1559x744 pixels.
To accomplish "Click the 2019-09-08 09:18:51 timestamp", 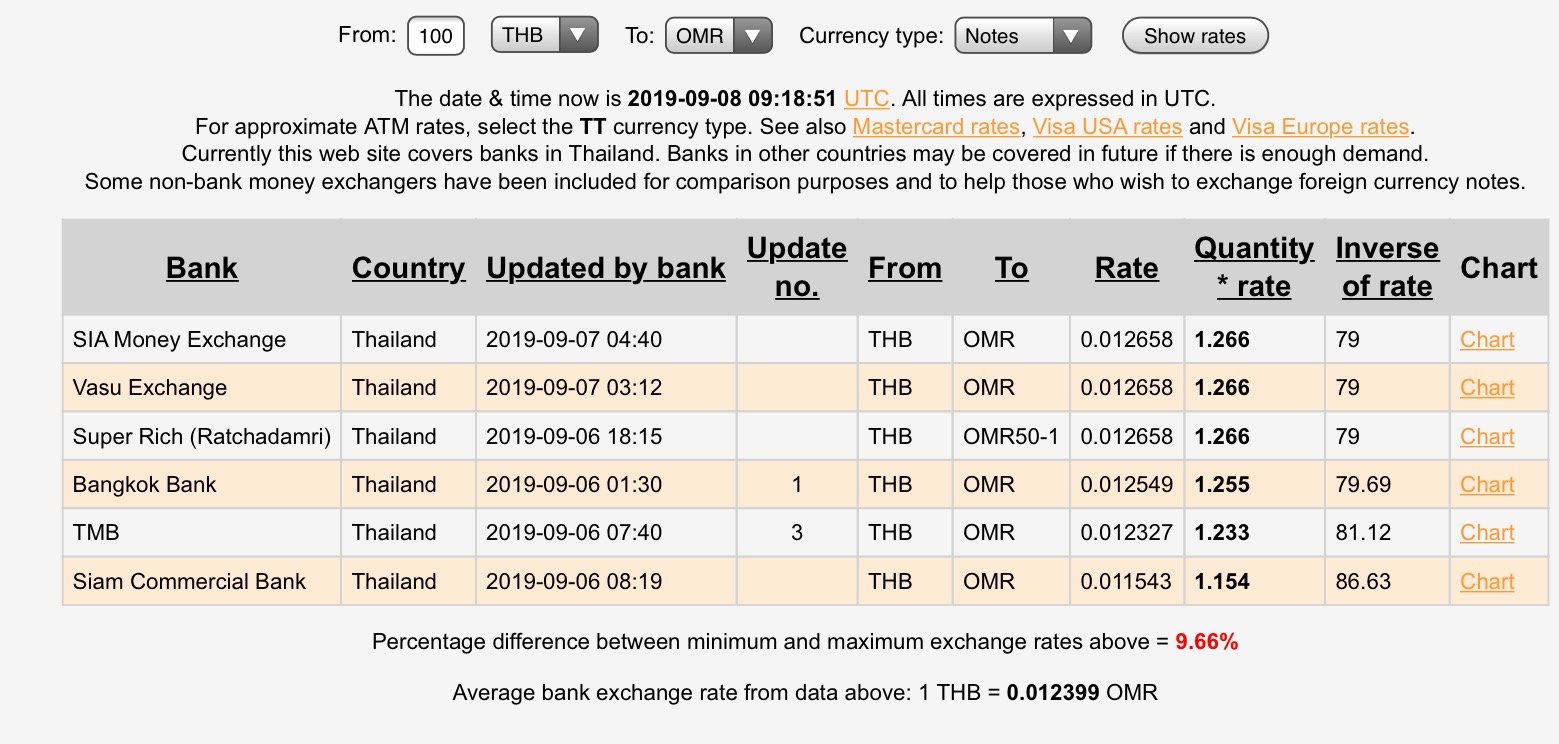I will pos(732,98).
